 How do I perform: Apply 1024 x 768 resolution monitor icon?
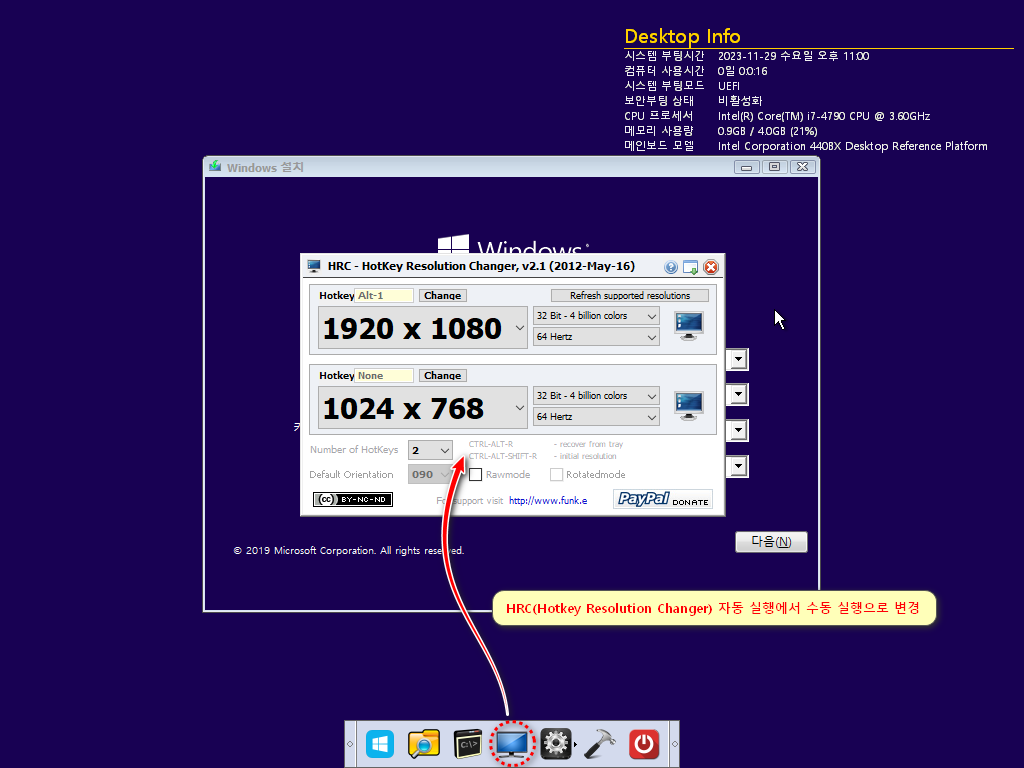tap(689, 406)
